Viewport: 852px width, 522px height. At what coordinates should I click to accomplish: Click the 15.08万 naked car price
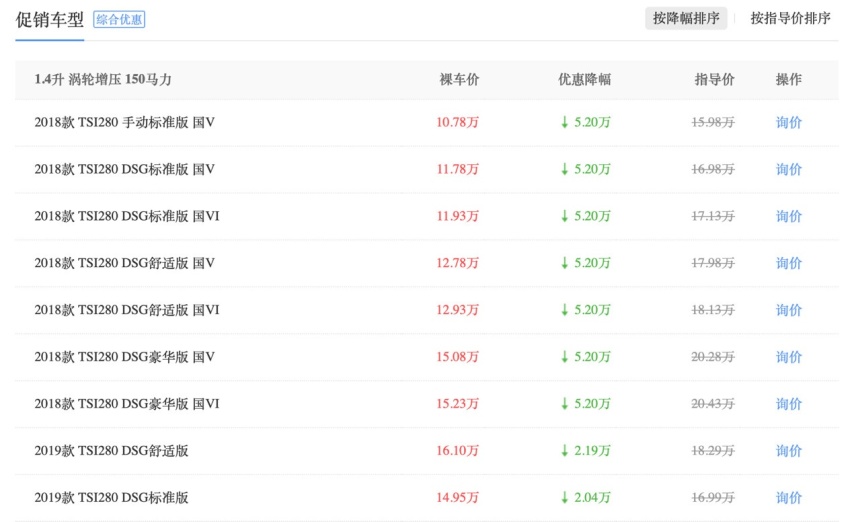point(458,357)
